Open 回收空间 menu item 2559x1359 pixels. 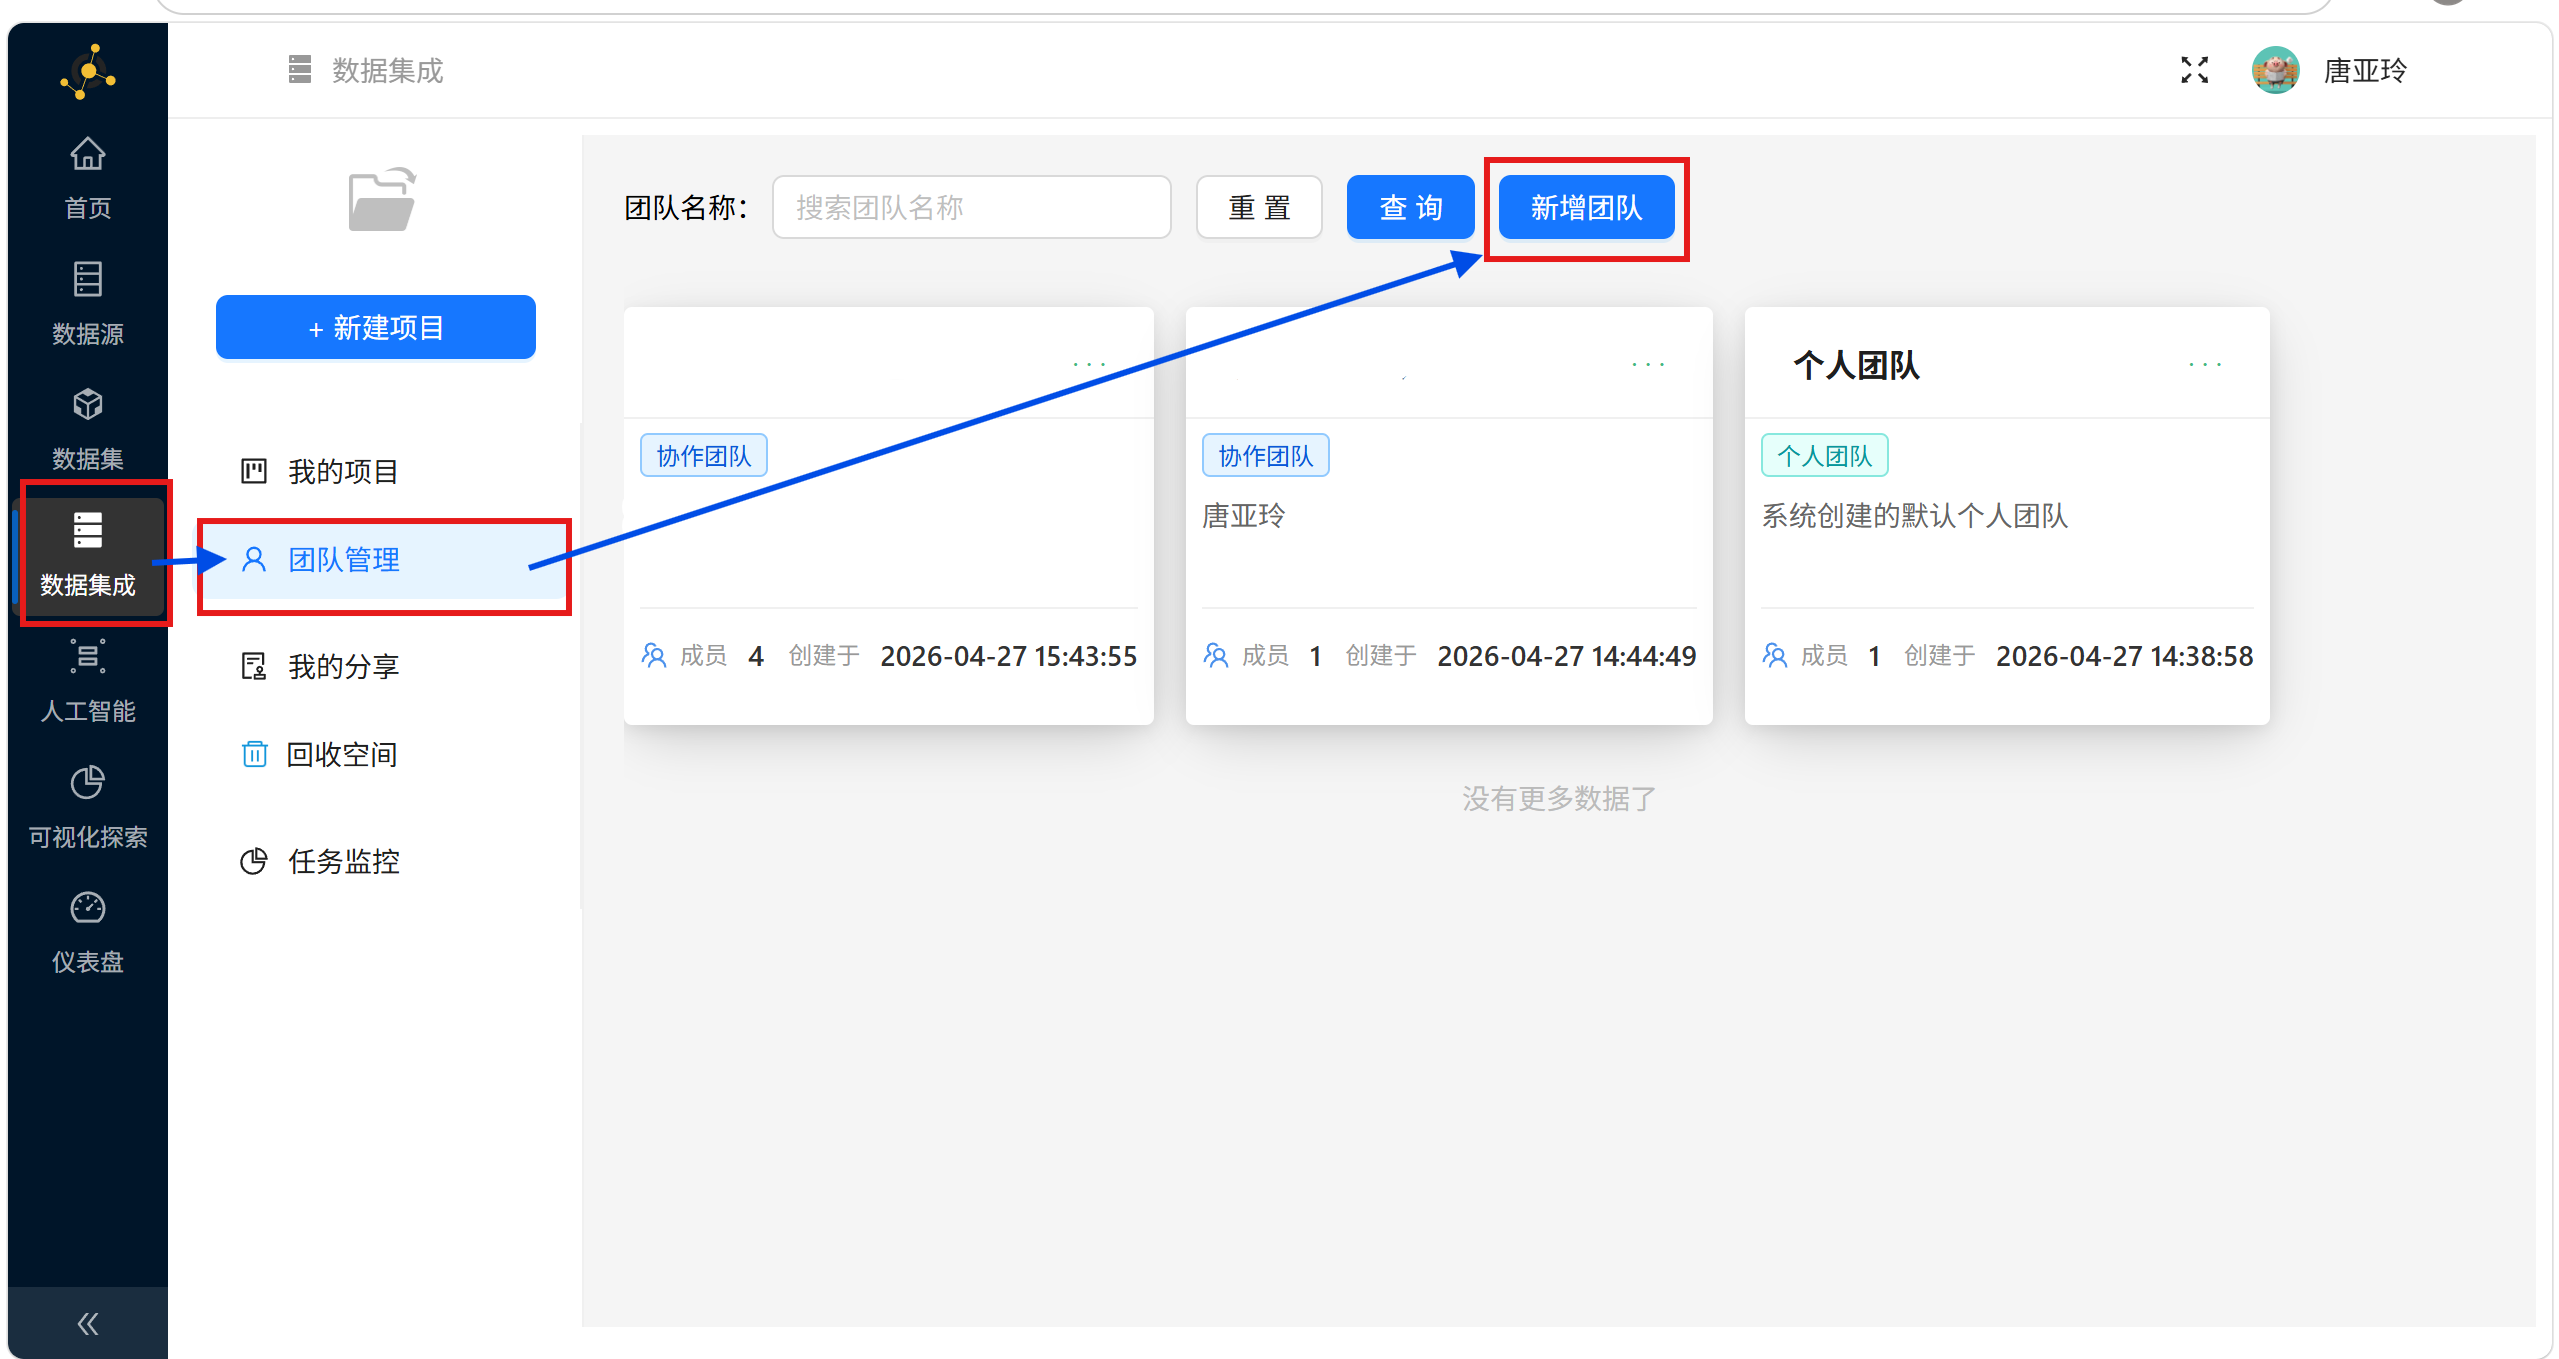click(x=341, y=754)
